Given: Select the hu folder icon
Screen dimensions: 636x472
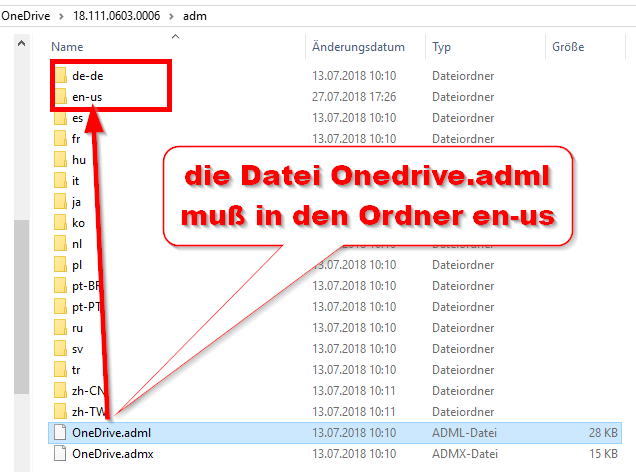Looking at the screenshot, I should (60, 160).
